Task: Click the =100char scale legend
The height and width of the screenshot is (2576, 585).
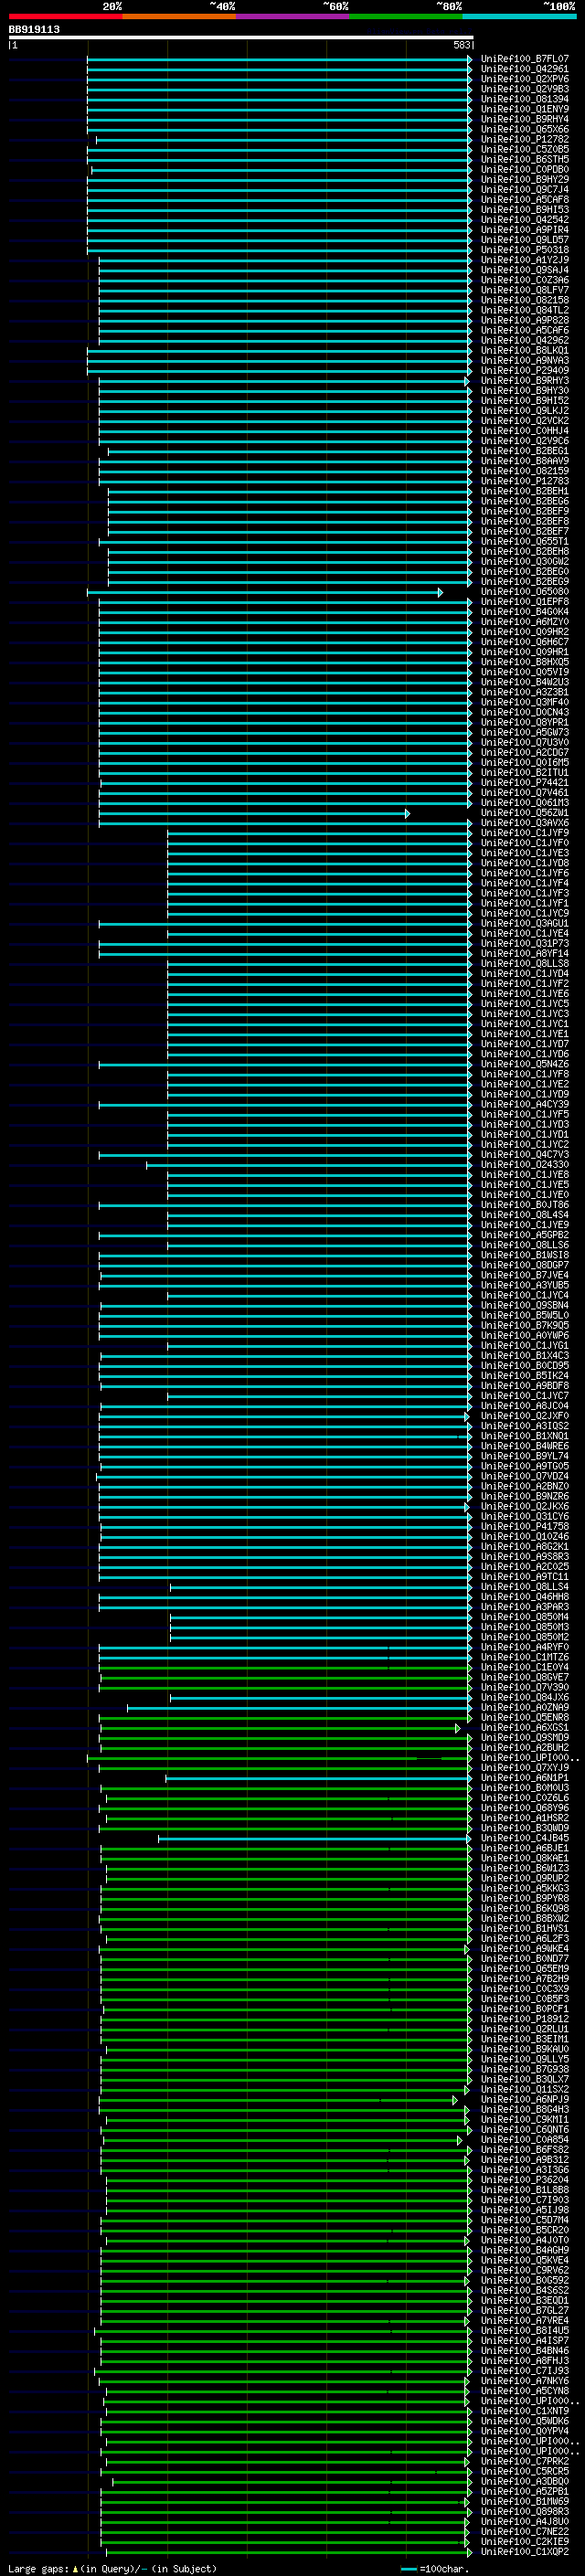Action: click(434, 2569)
